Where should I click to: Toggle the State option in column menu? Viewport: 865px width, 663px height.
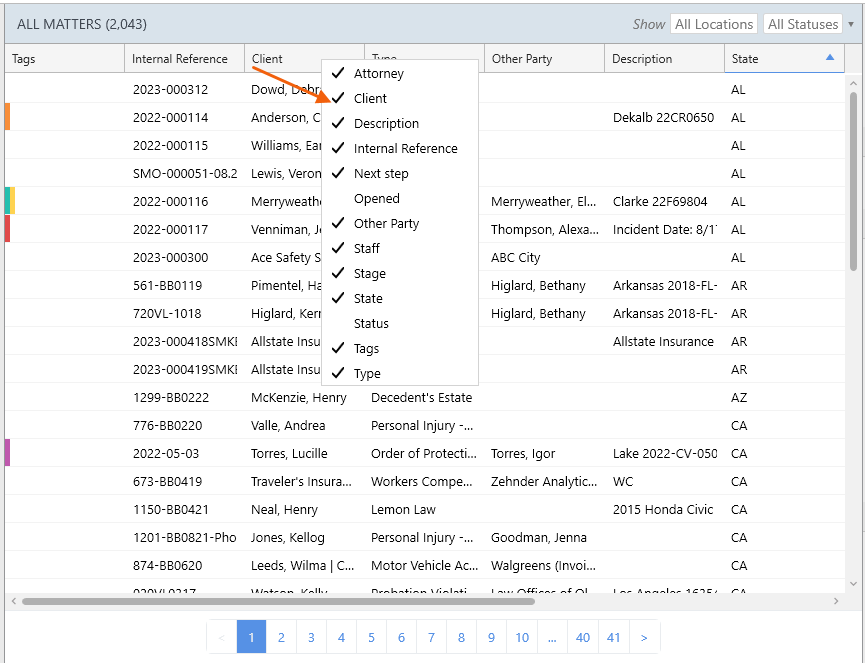[x=399, y=298]
